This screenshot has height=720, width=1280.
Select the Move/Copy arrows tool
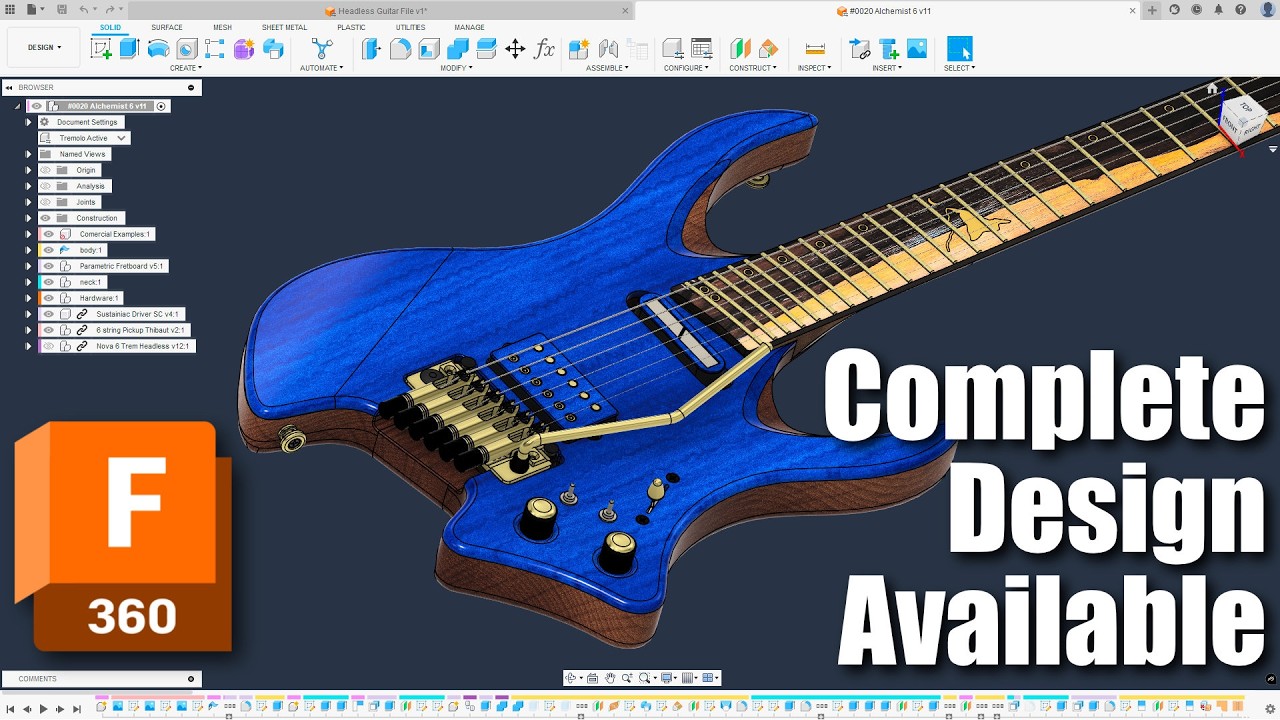click(x=515, y=48)
